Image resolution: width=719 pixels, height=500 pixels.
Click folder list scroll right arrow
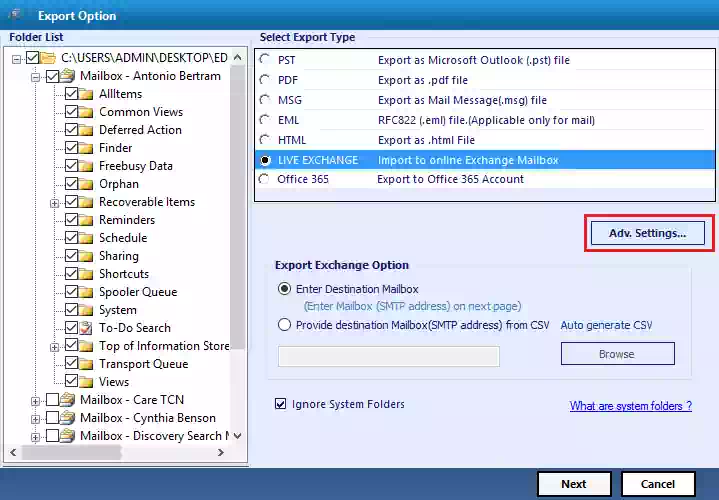pos(221,453)
